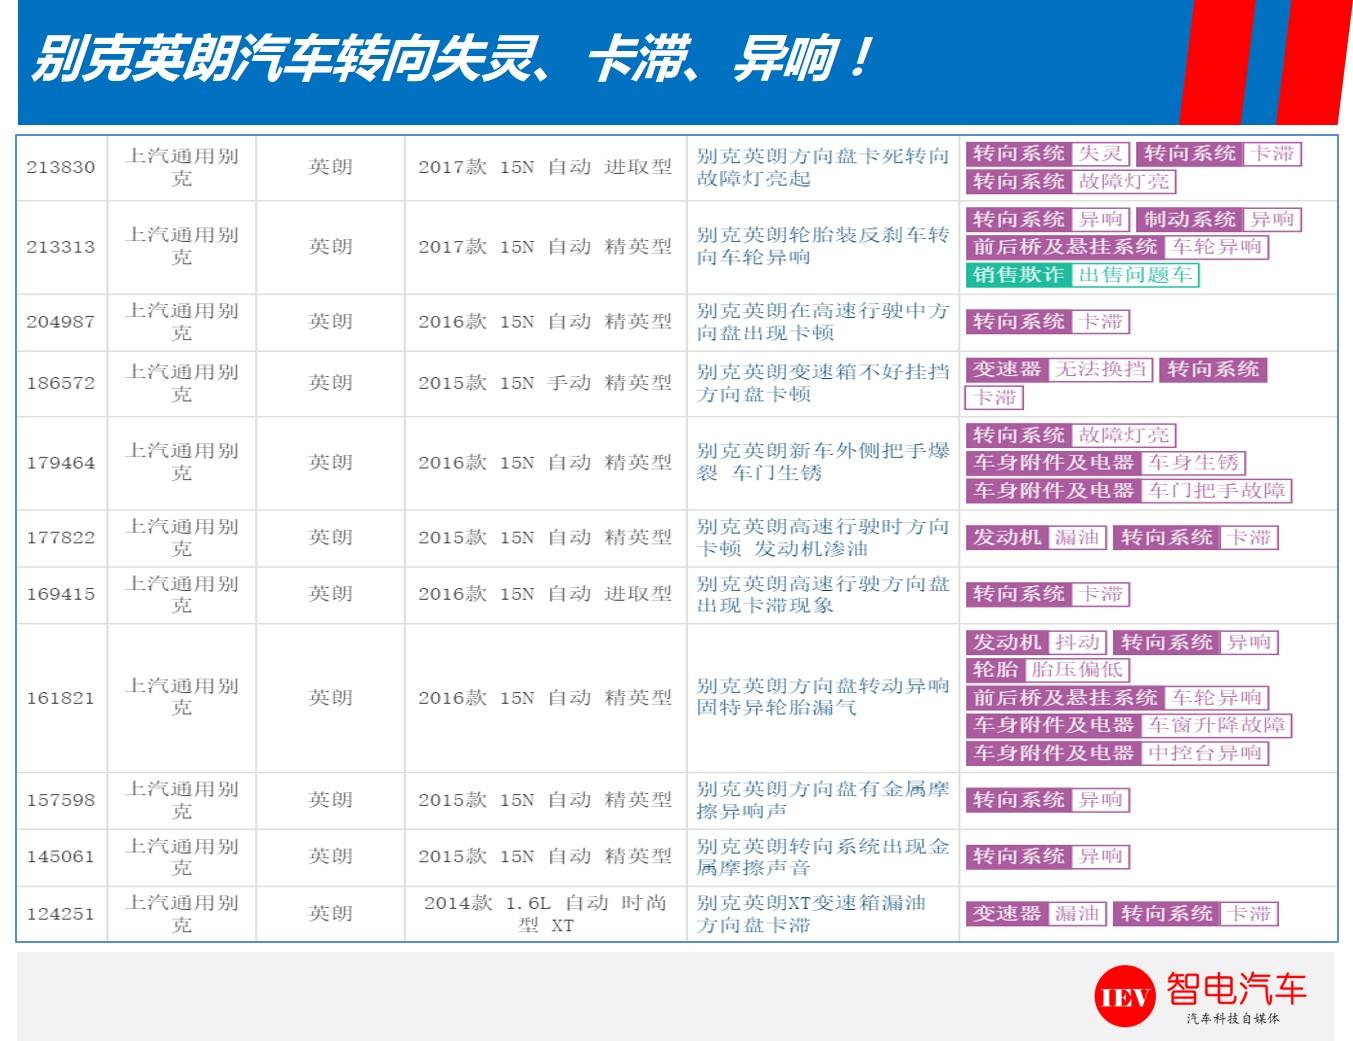Select complaint ID 161821

61,697
